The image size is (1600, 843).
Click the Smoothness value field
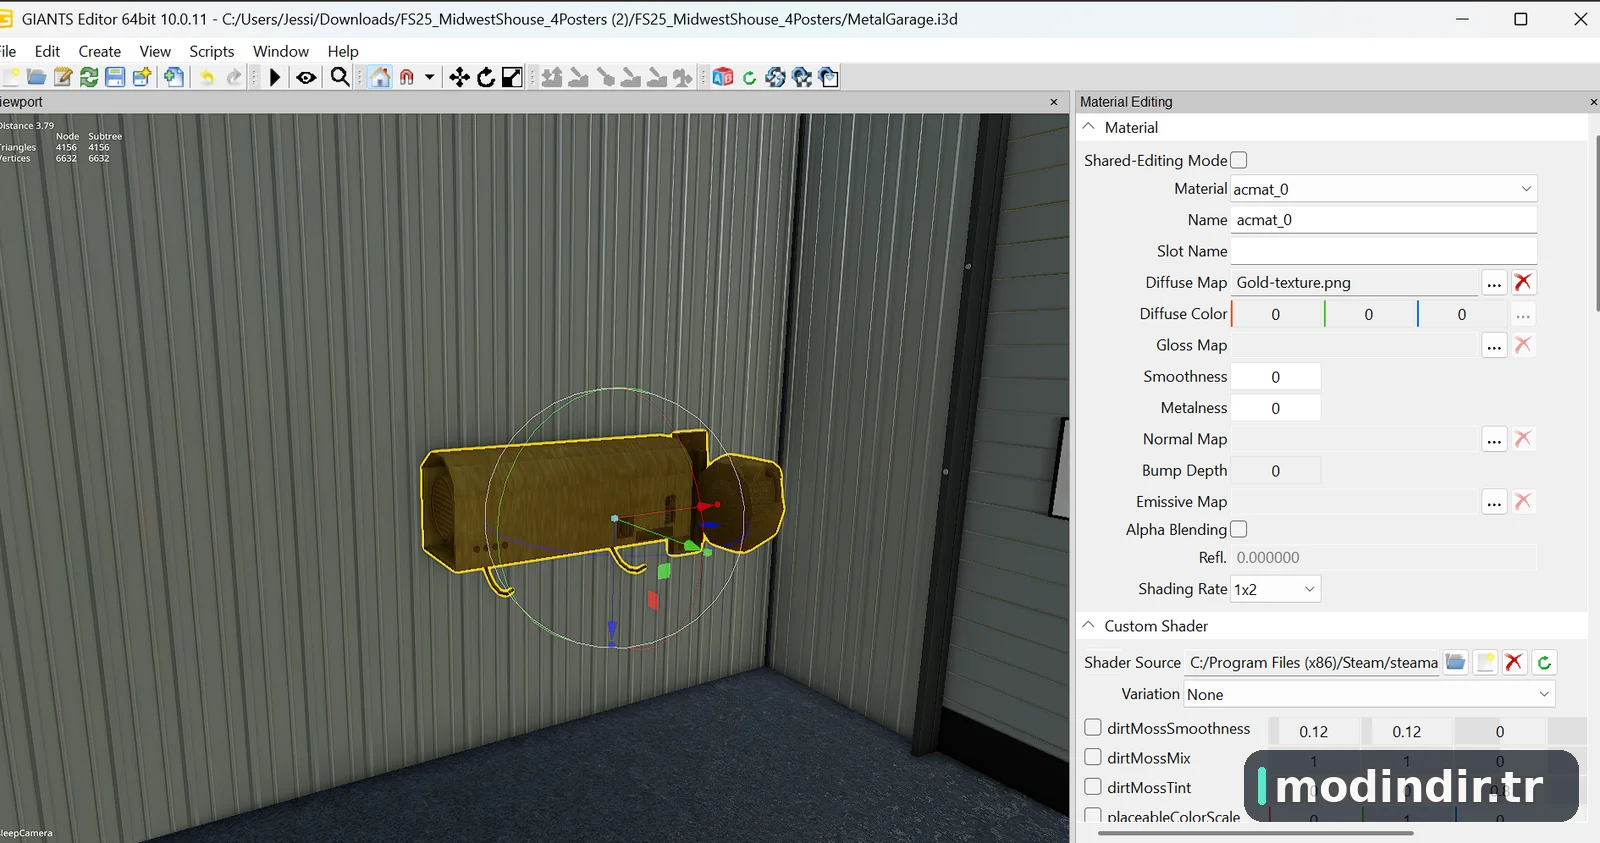pos(1276,377)
